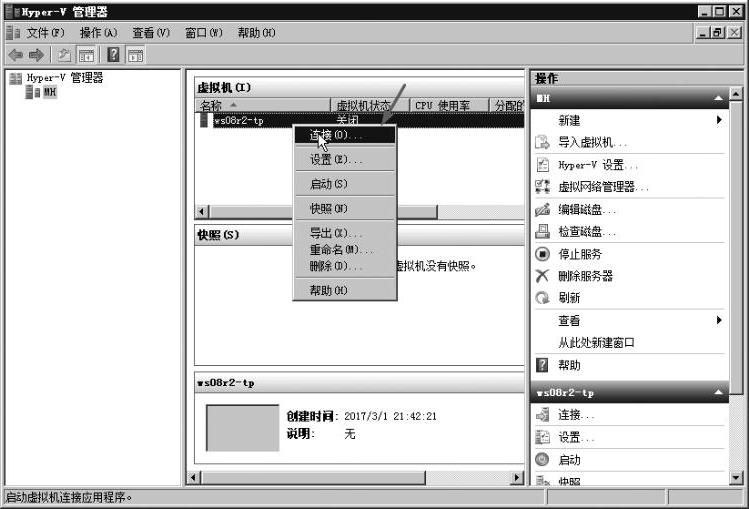Choose 设置(E)... in the context menu
This screenshot has height=509, width=749.
(344, 159)
